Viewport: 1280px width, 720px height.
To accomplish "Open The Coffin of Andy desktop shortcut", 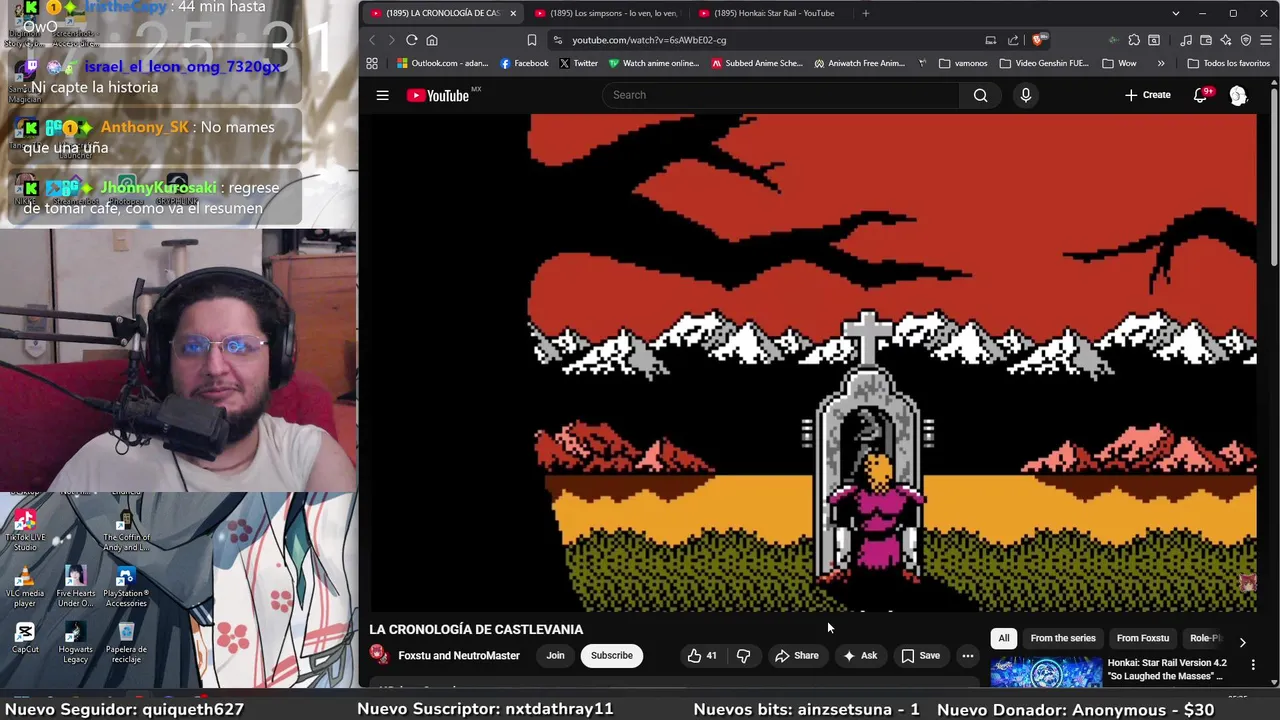I will 126,531.
